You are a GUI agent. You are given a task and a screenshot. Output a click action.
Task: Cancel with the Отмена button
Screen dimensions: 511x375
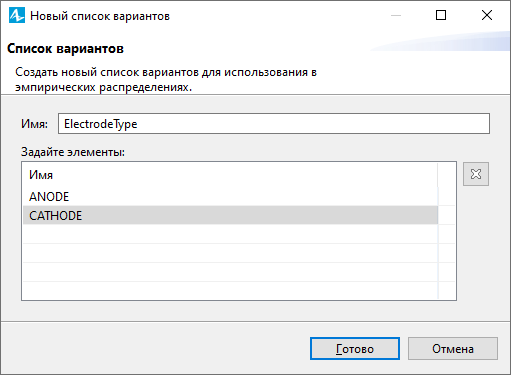453,349
